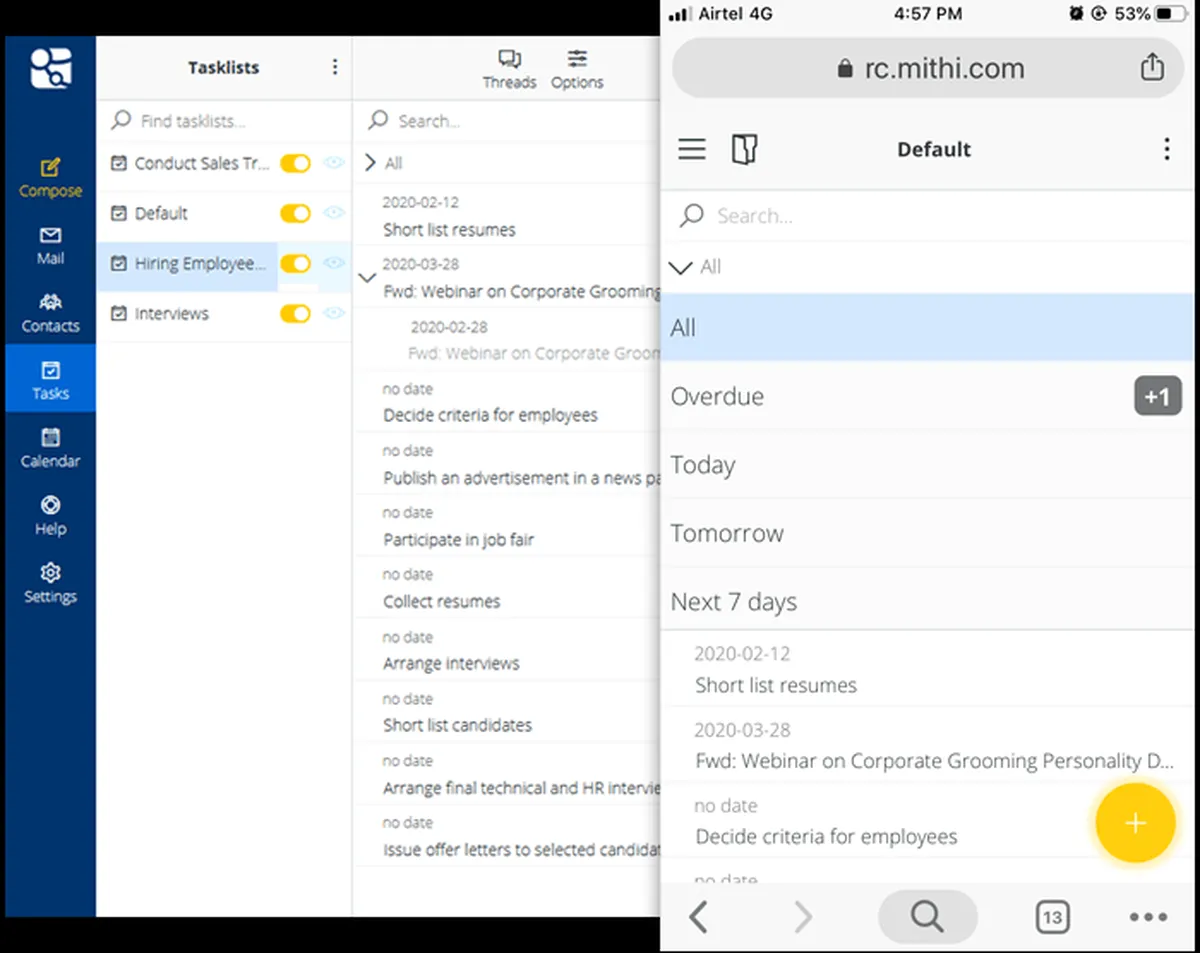This screenshot has height=953, width=1200.
Task: Tap the lock icon in address bar
Action: 845,69
